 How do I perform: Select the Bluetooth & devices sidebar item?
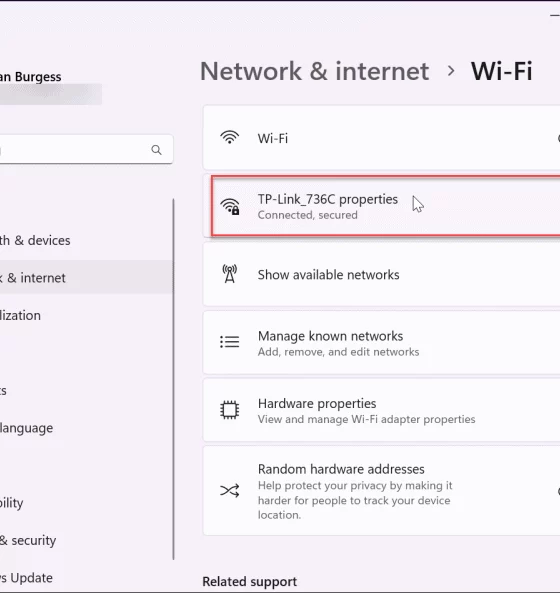tap(86, 240)
